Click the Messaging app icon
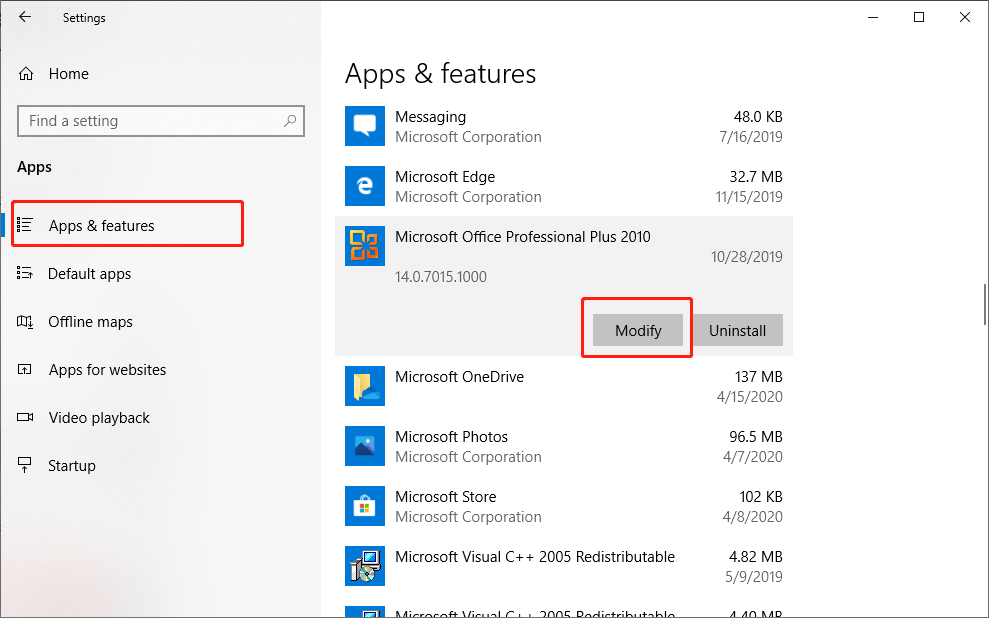989x618 pixels. click(x=365, y=125)
